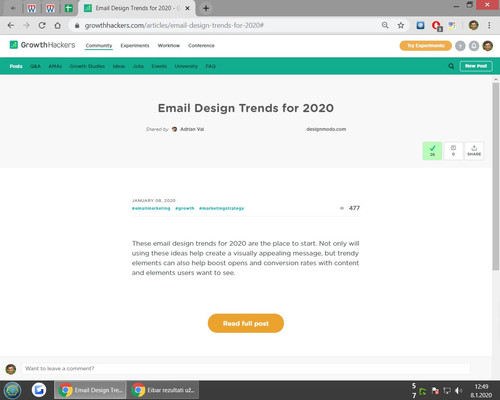This screenshot has height=400, width=500.
Task: Open the blue app icon on taskbar
Action: coord(39,390)
